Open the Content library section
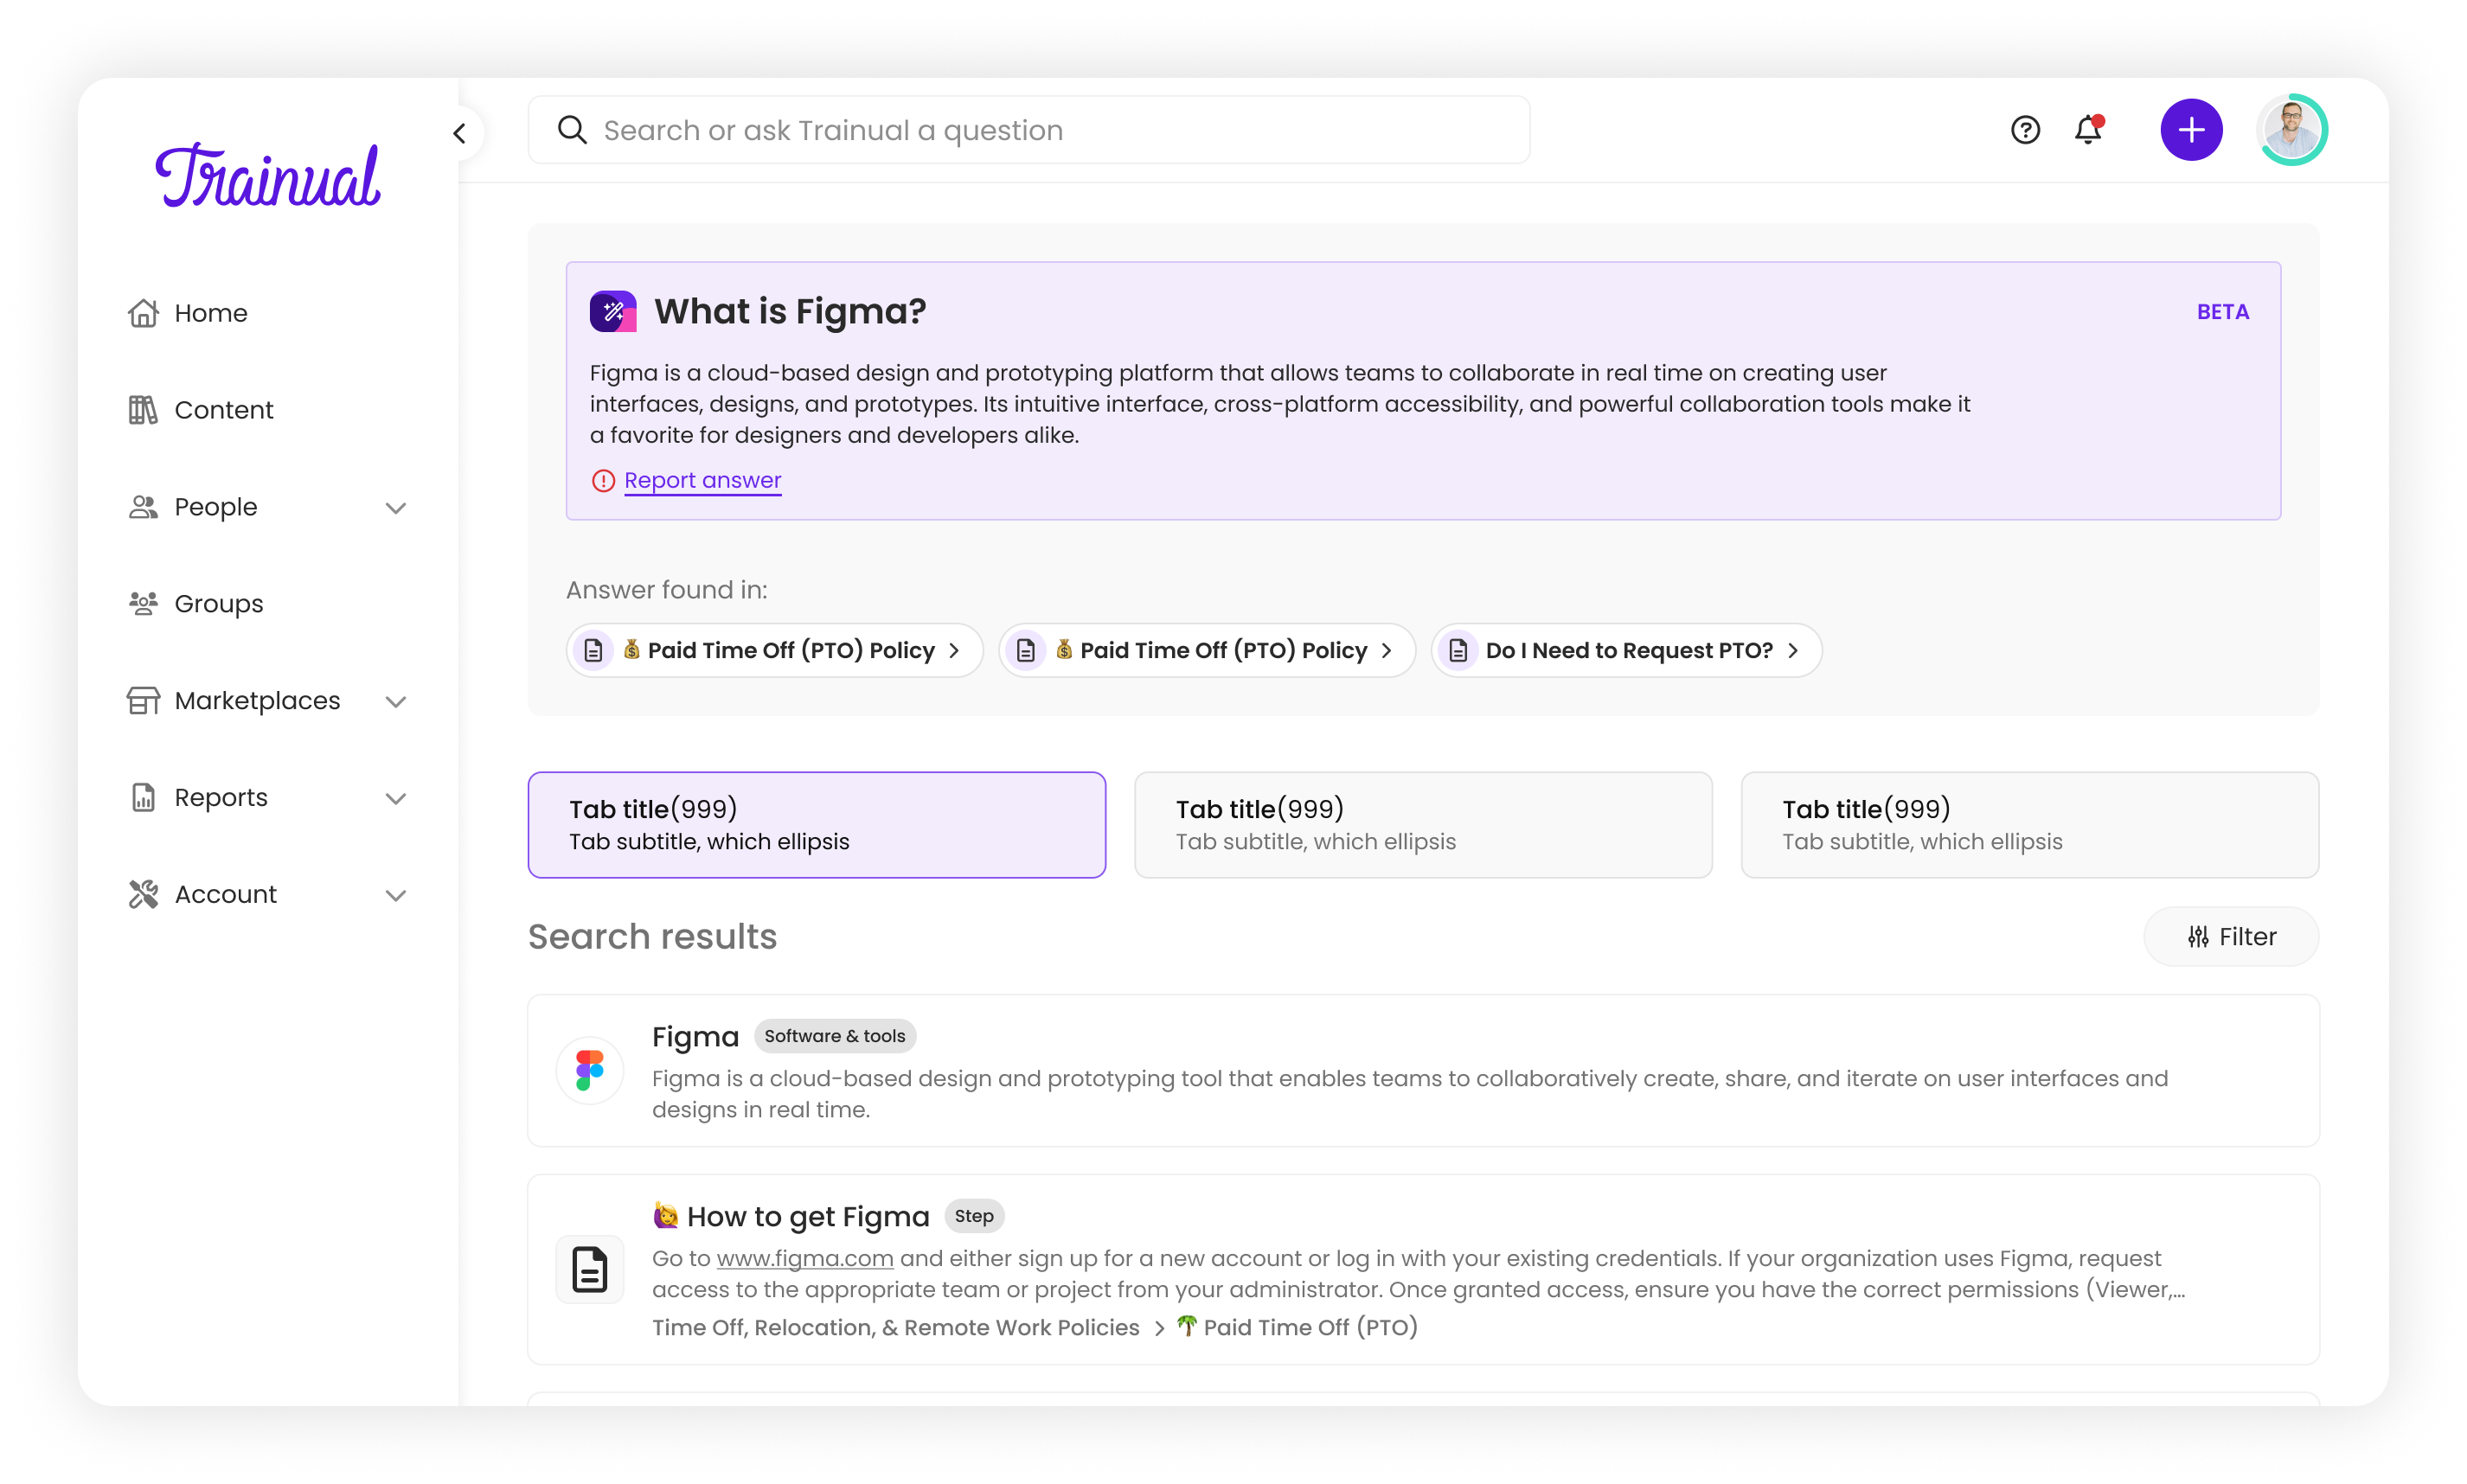Image resolution: width=2467 pixels, height=1484 pixels. coord(223,410)
